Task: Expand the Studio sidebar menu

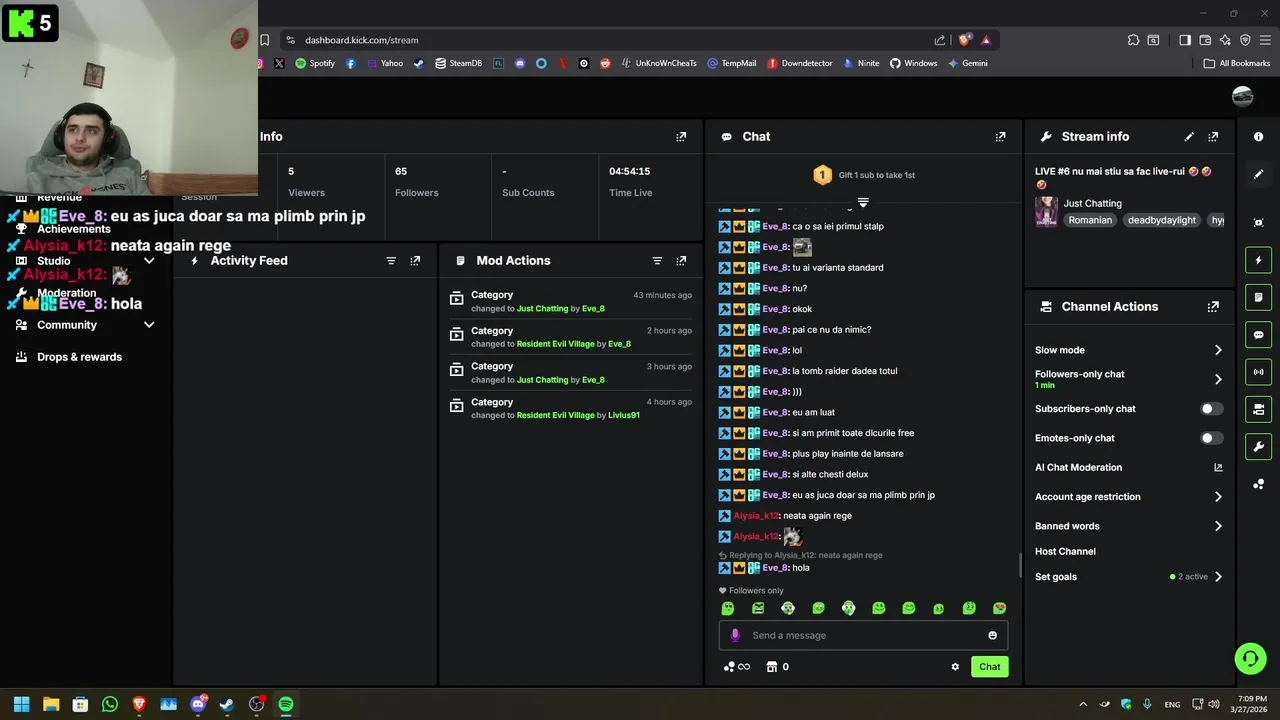Action: coord(149,261)
